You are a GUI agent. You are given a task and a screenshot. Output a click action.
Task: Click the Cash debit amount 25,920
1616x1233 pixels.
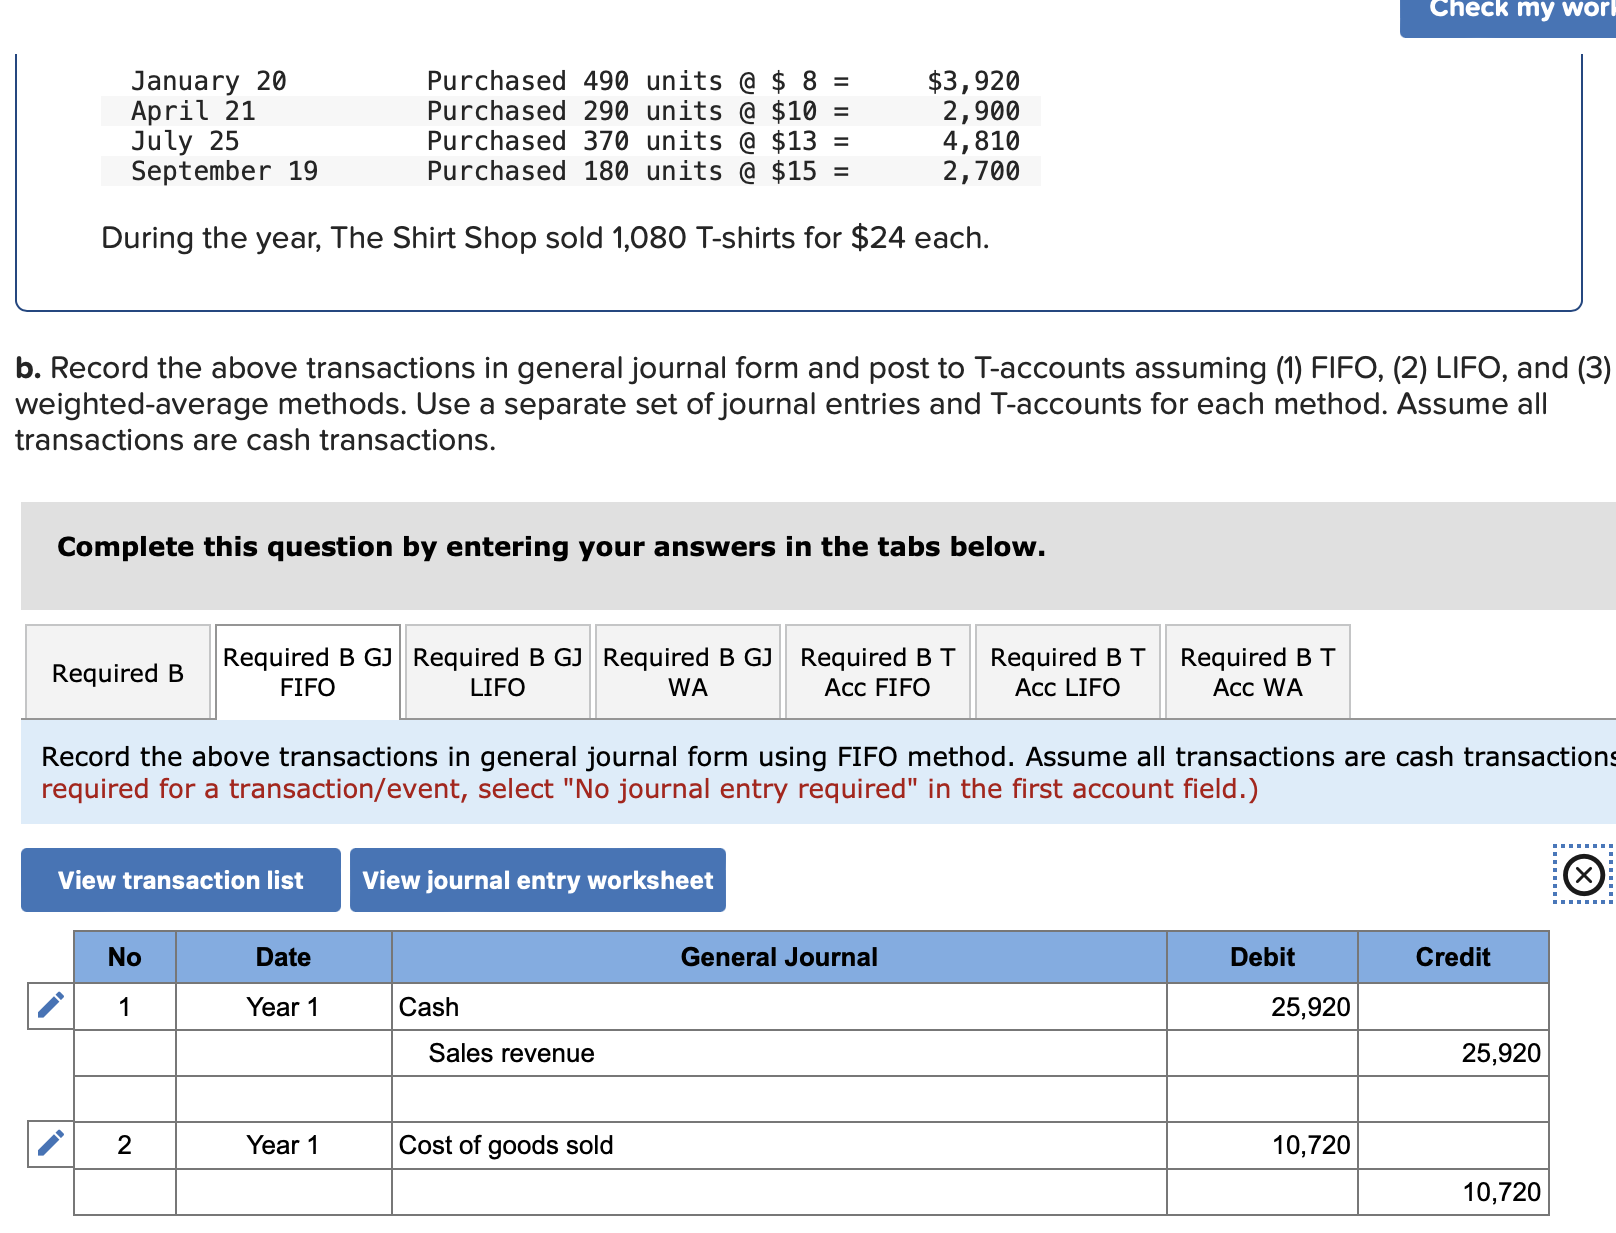click(1261, 1007)
